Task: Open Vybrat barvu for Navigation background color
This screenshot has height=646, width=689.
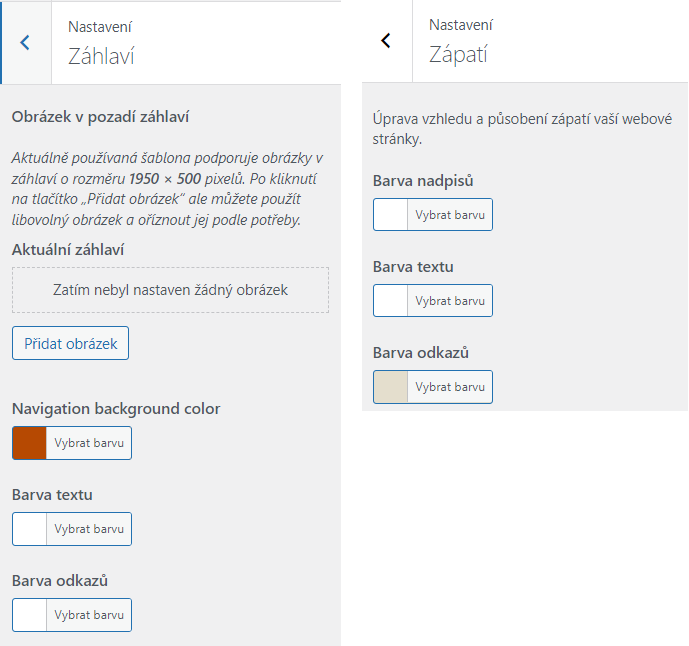Action: coord(89,443)
